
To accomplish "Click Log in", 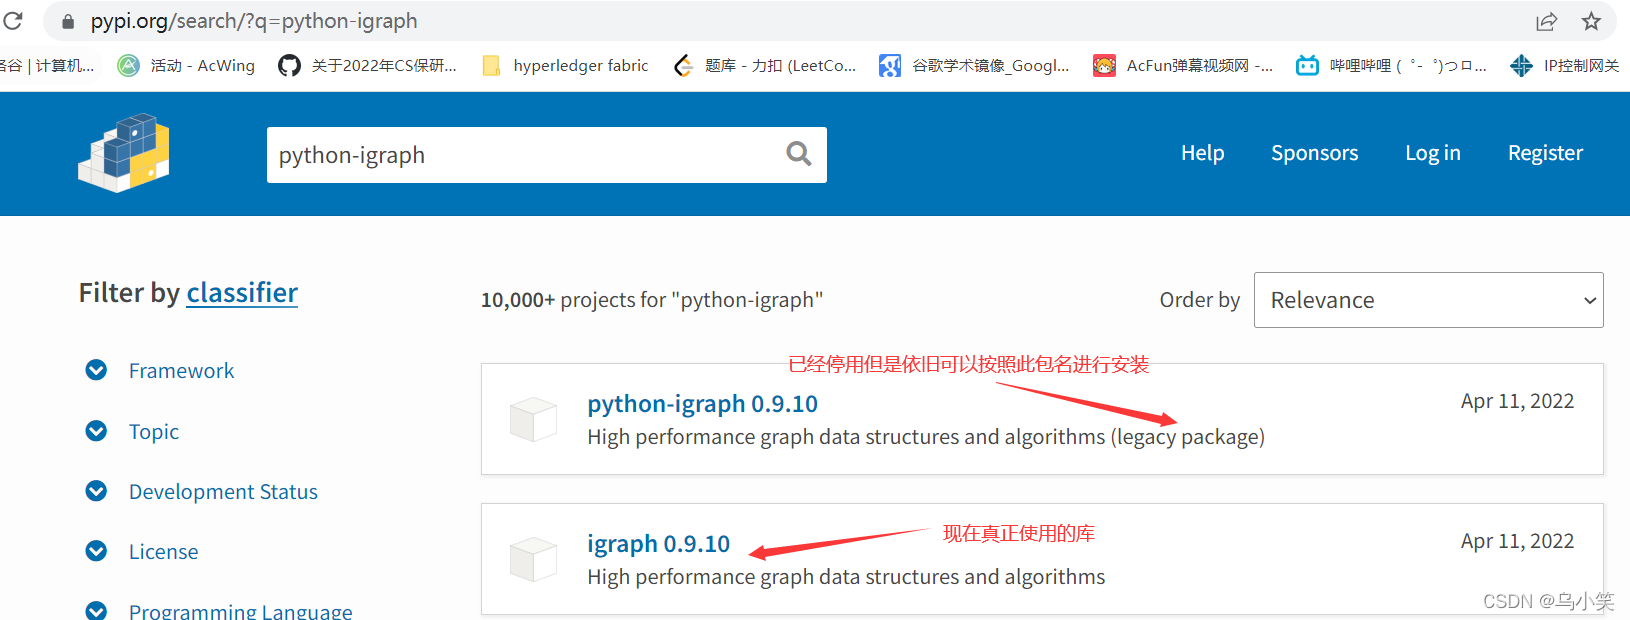I will [1432, 153].
